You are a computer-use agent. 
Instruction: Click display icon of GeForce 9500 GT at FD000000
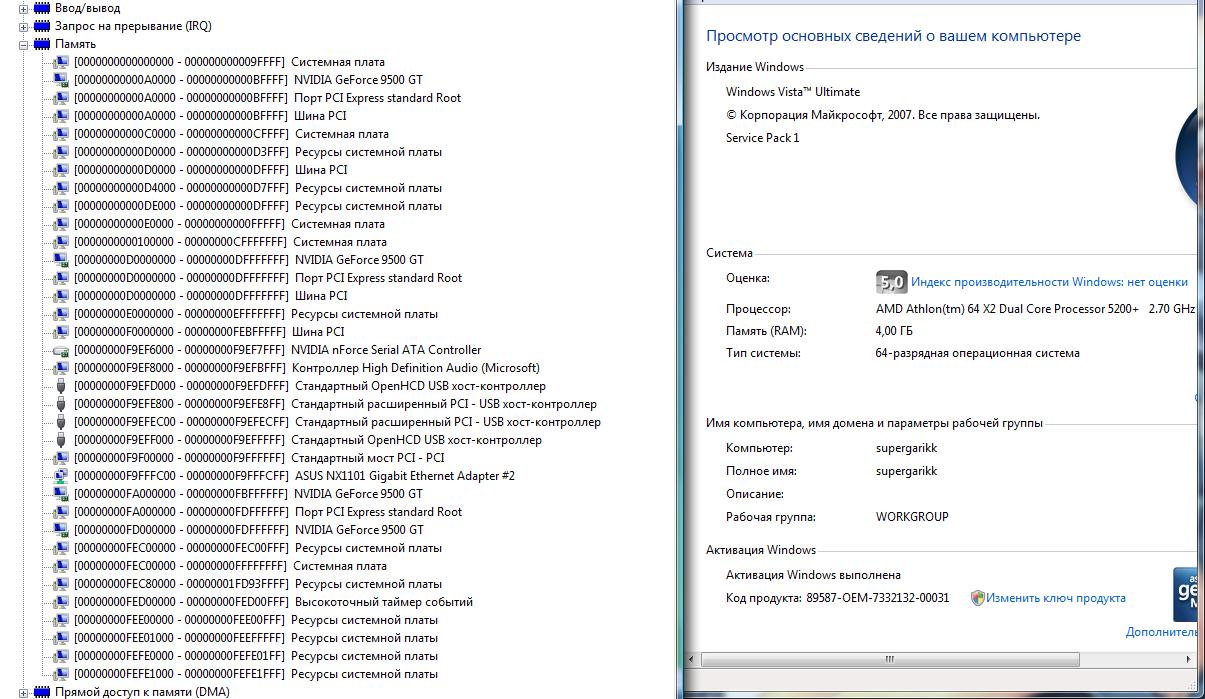[x=60, y=530]
